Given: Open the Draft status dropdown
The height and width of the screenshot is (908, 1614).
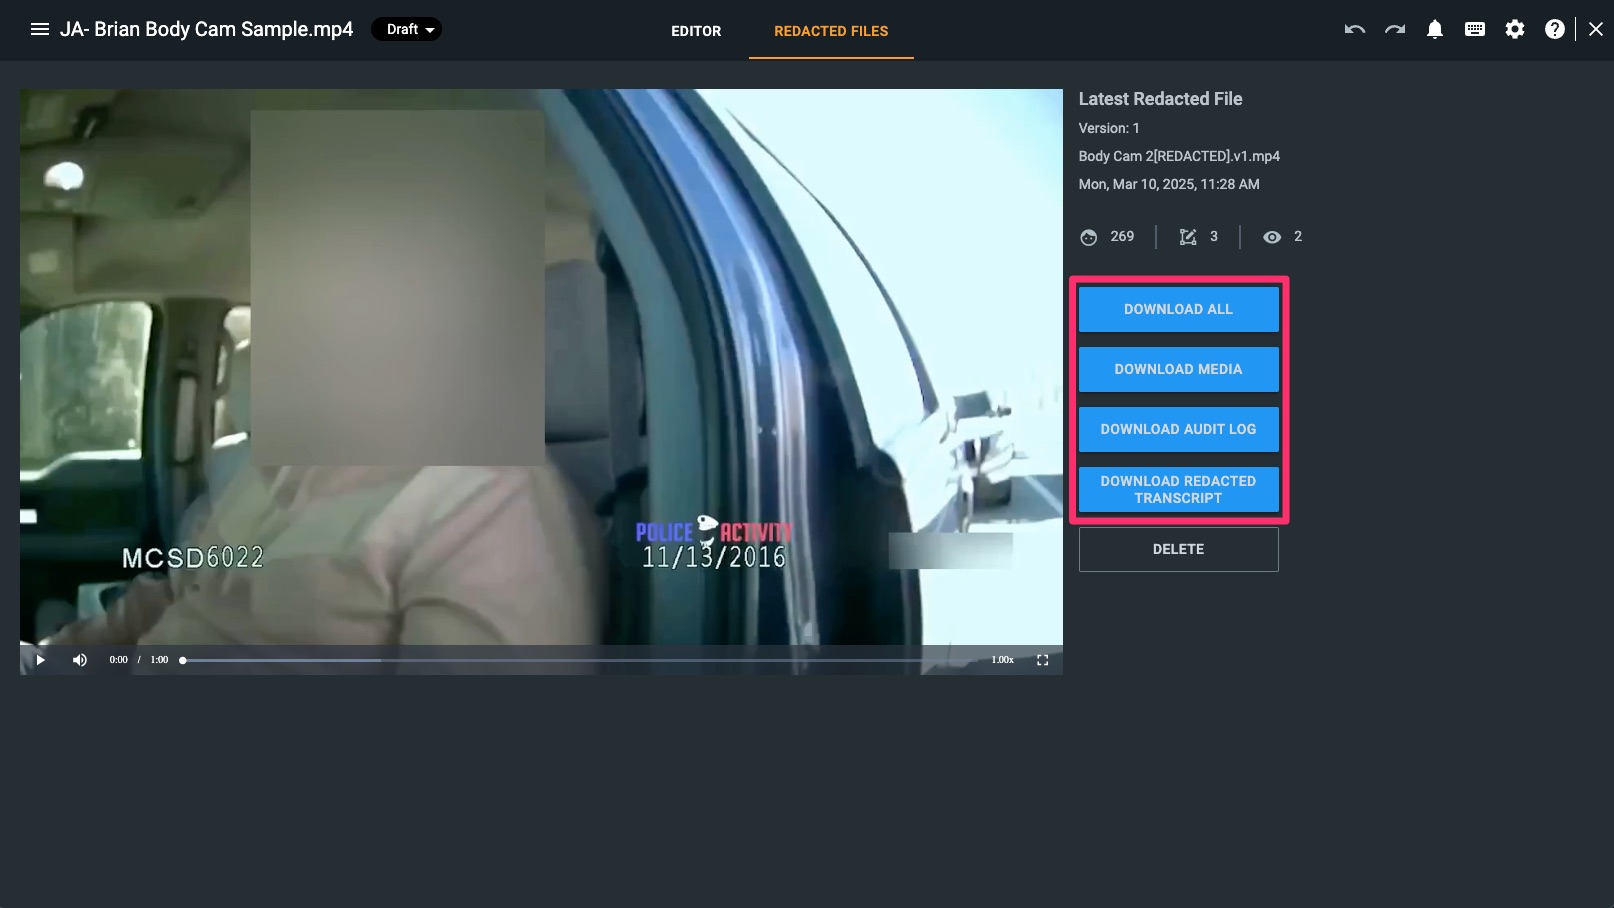Looking at the screenshot, I should tap(407, 30).
